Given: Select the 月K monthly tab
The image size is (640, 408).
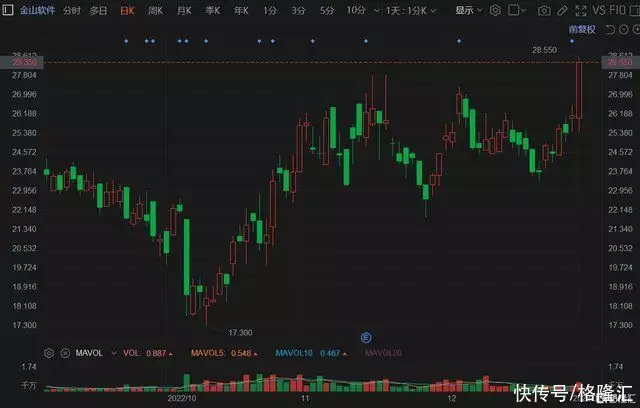Looking at the screenshot, I should tap(184, 11).
